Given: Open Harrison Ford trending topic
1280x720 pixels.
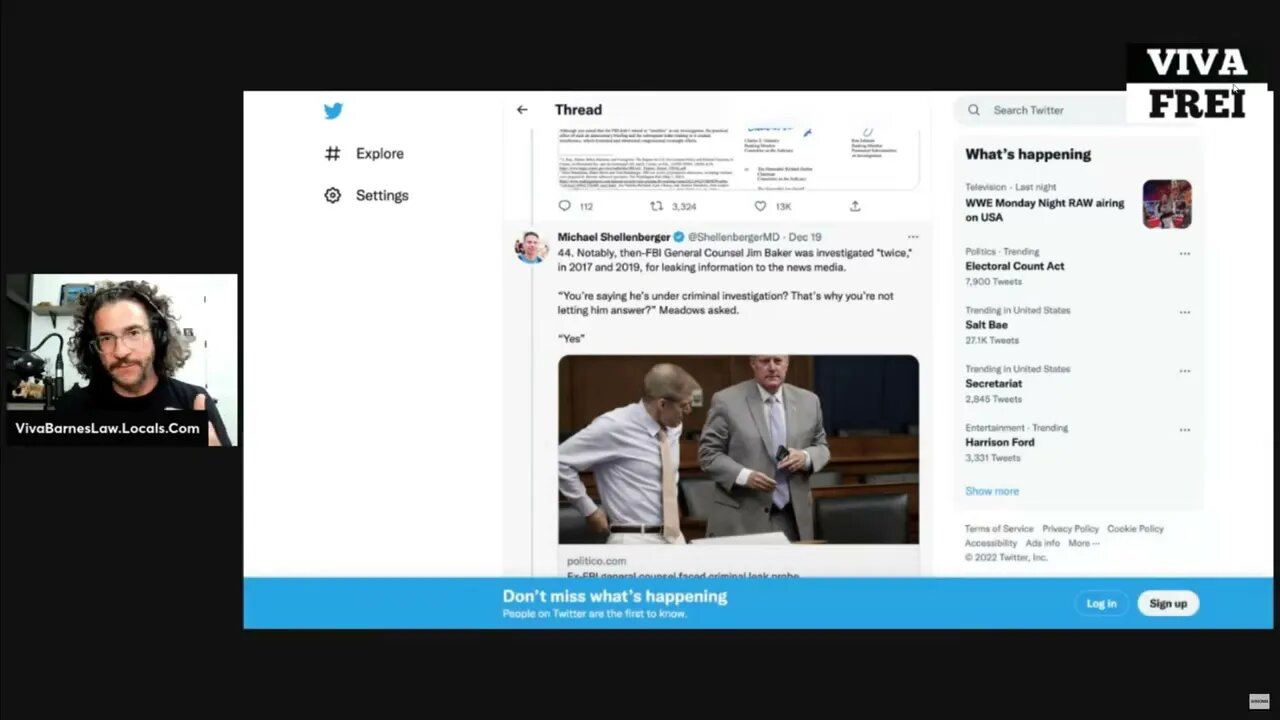Looking at the screenshot, I should (1000, 442).
